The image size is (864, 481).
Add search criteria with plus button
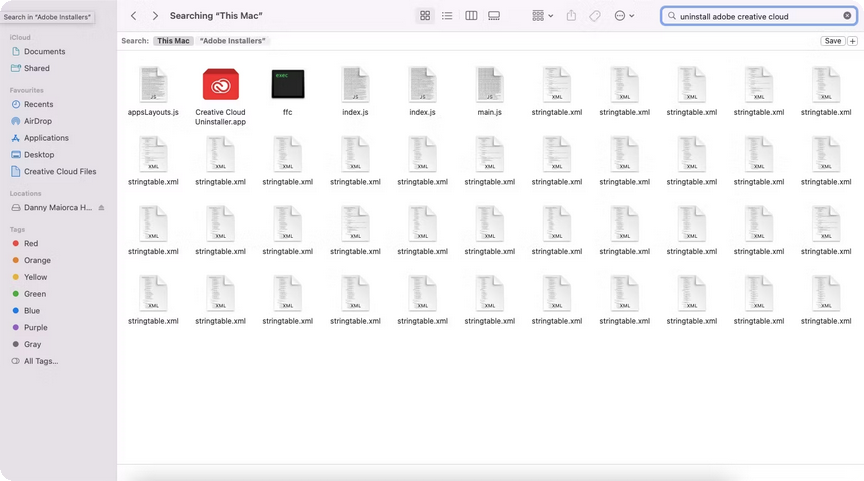tap(853, 41)
